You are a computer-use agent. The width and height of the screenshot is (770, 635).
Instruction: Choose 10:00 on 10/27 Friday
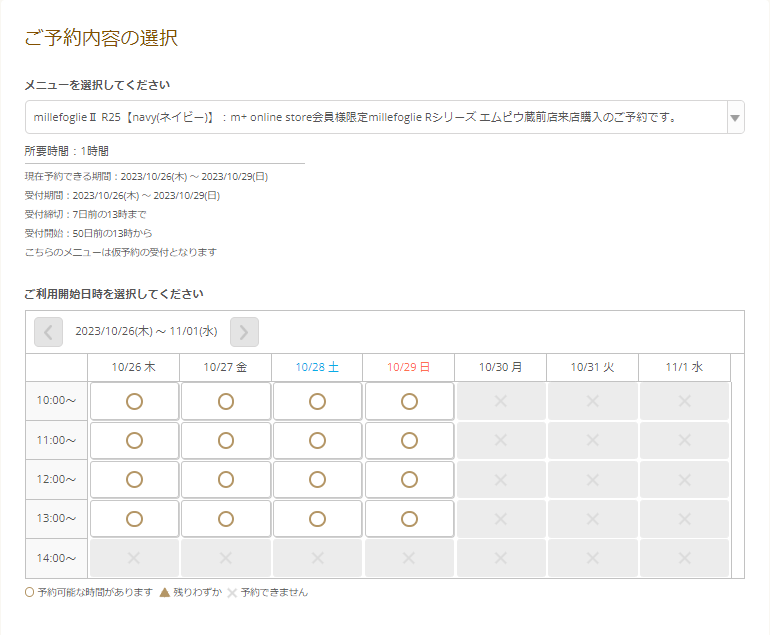point(226,401)
